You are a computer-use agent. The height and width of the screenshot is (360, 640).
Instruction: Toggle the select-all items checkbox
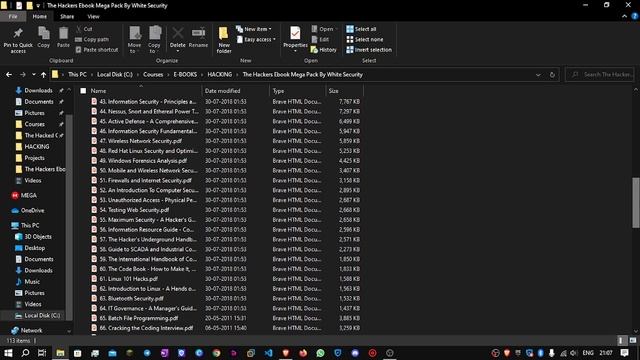point(83,91)
